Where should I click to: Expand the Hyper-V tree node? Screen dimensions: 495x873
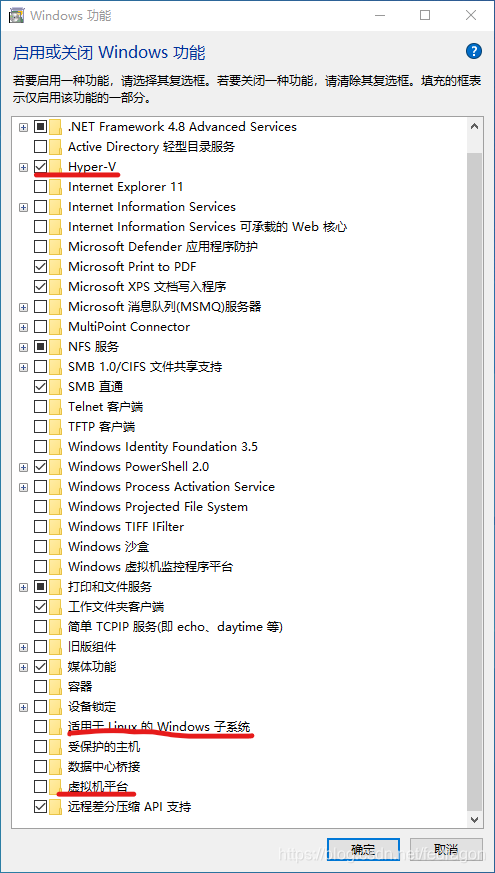[x=23, y=166]
